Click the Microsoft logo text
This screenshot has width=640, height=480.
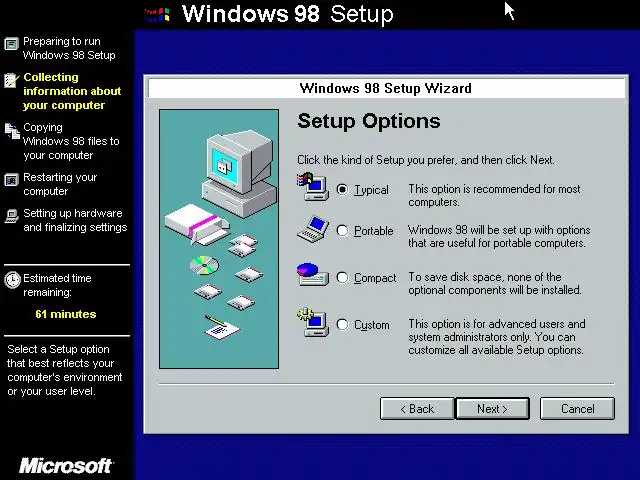[67, 466]
